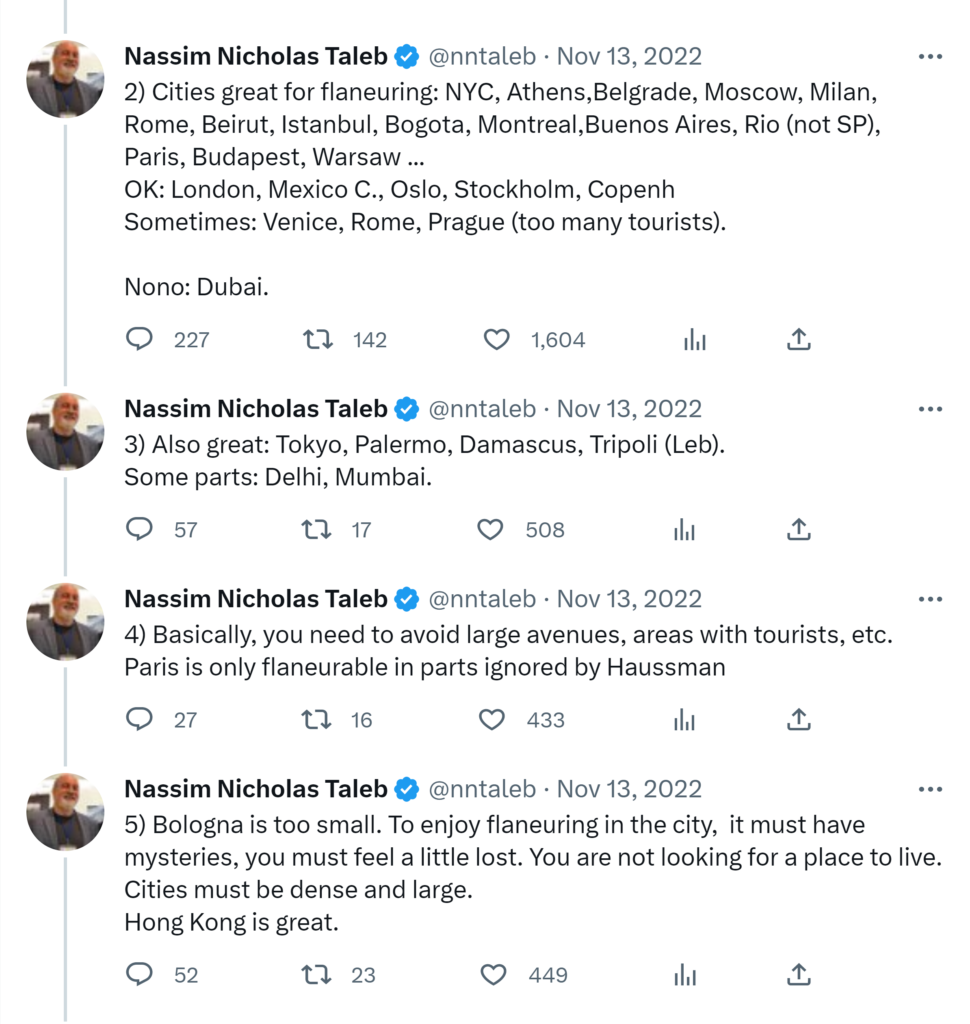Reply to the 'avoid large avenues' tweet
The image size is (970, 1024).
click(x=139, y=720)
